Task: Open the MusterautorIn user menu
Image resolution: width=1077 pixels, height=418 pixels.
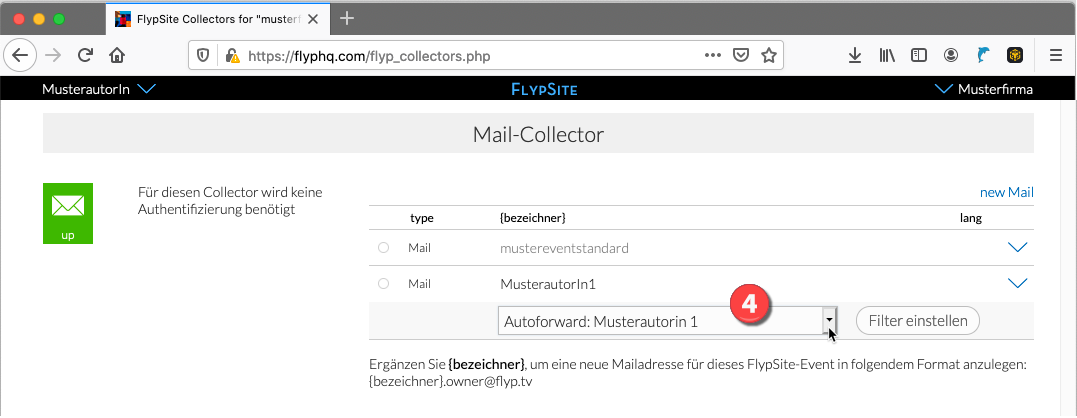Action: (x=100, y=89)
